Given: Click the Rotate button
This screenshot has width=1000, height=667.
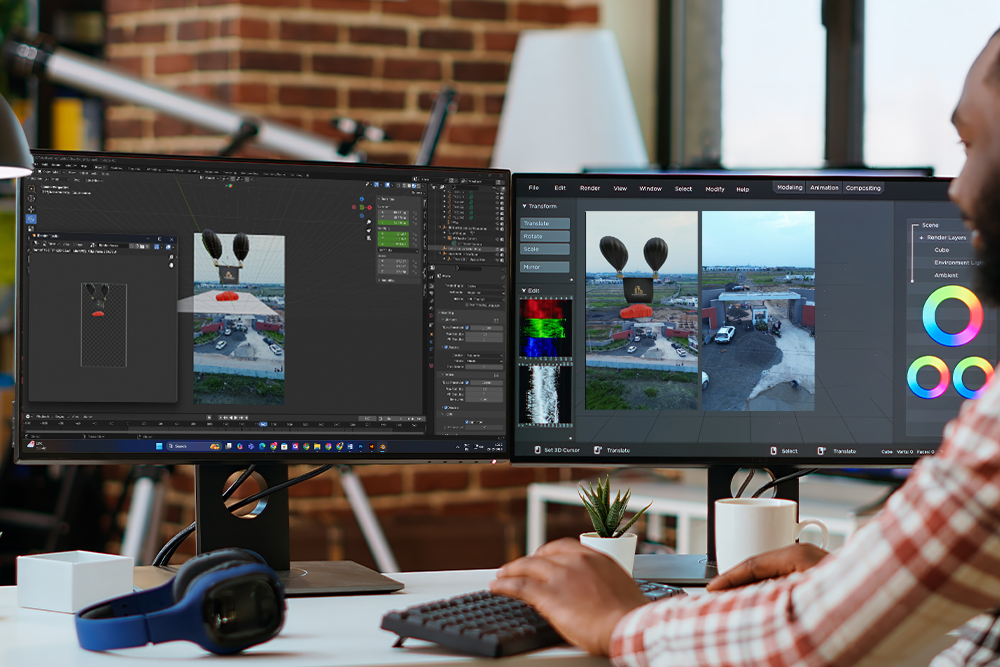Looking at the screenshot, I should point(545,236).
